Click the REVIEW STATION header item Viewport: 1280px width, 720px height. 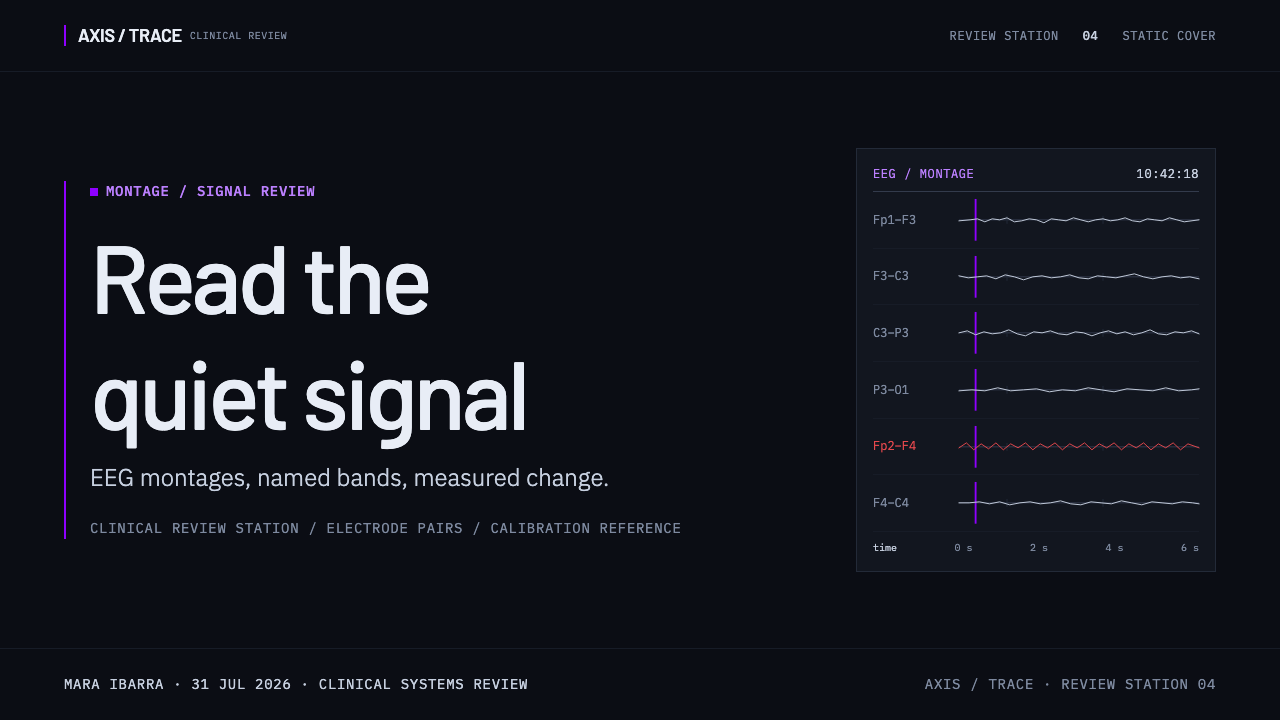coord(1004,36)
